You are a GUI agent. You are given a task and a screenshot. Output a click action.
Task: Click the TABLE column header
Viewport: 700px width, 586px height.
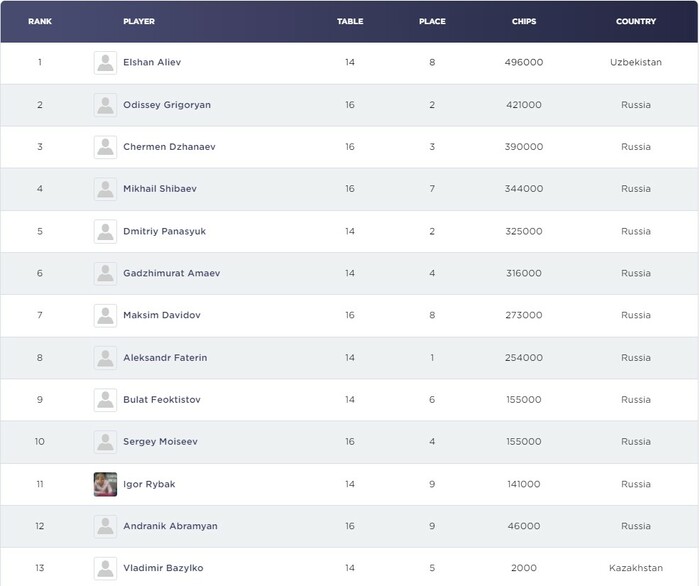coord(350,21)
